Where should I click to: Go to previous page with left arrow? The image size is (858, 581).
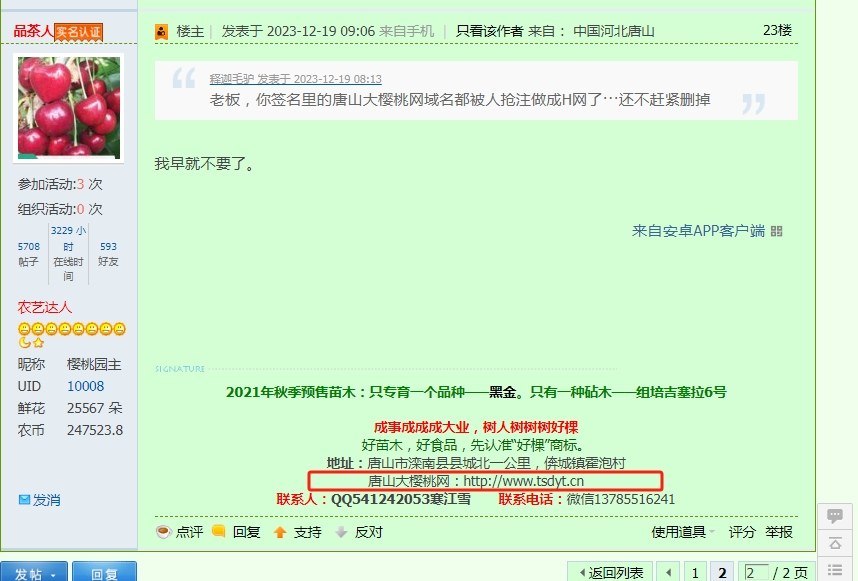coord(668,573)
